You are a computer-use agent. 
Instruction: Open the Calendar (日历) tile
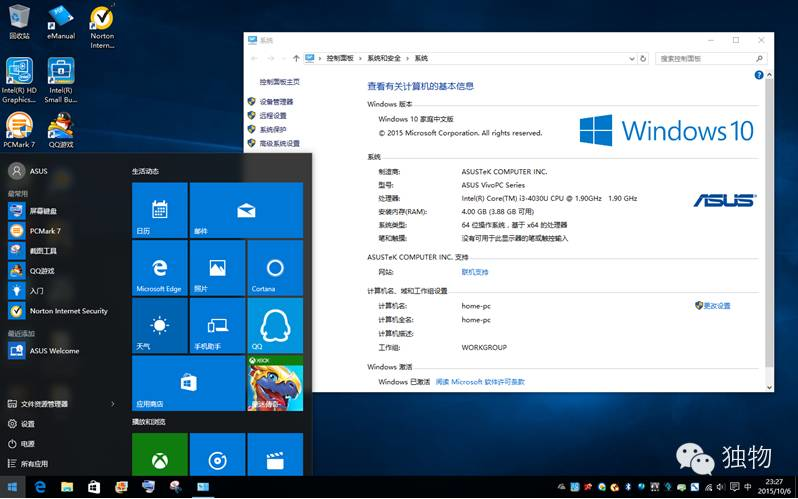pos(159,210)
